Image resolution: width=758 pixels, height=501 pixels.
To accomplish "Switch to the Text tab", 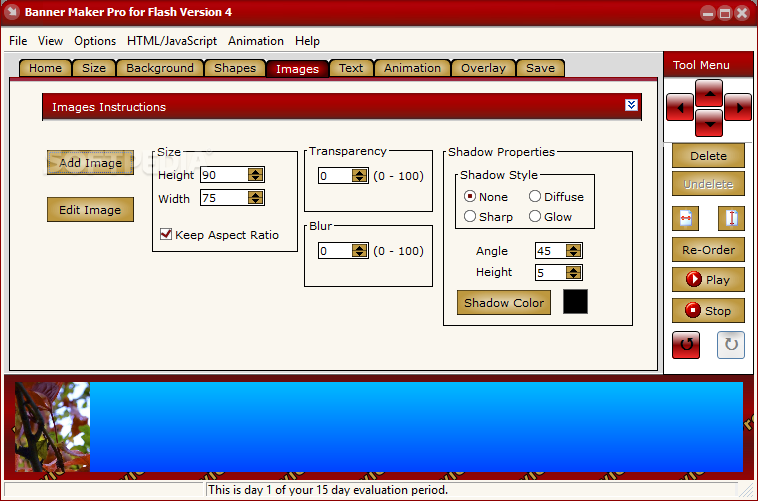I will pos(351,68).
